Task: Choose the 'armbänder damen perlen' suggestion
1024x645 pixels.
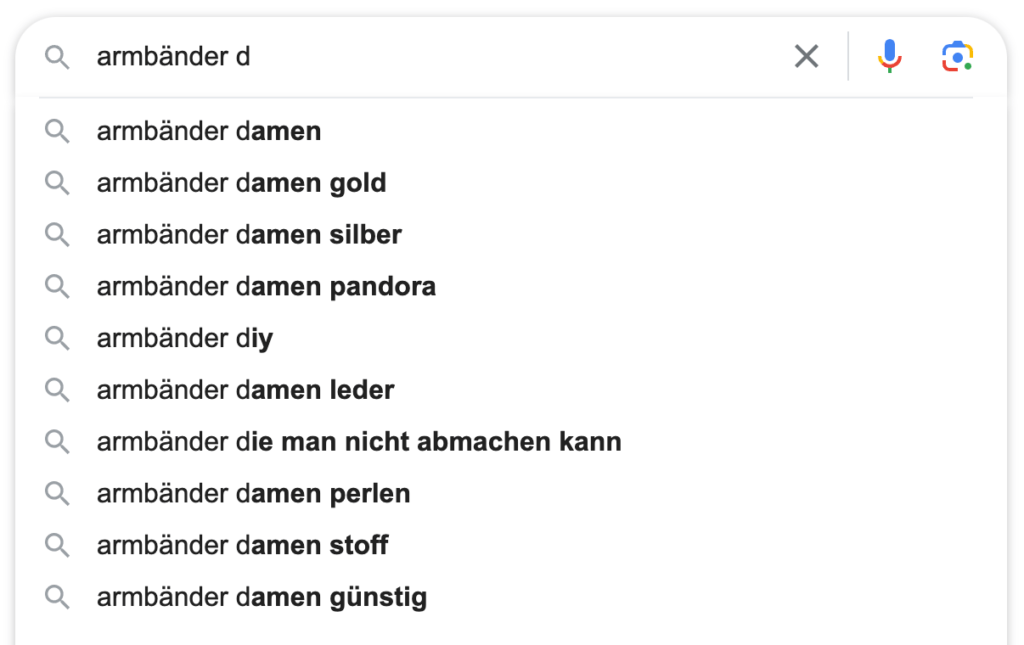Action: [511, 494]
